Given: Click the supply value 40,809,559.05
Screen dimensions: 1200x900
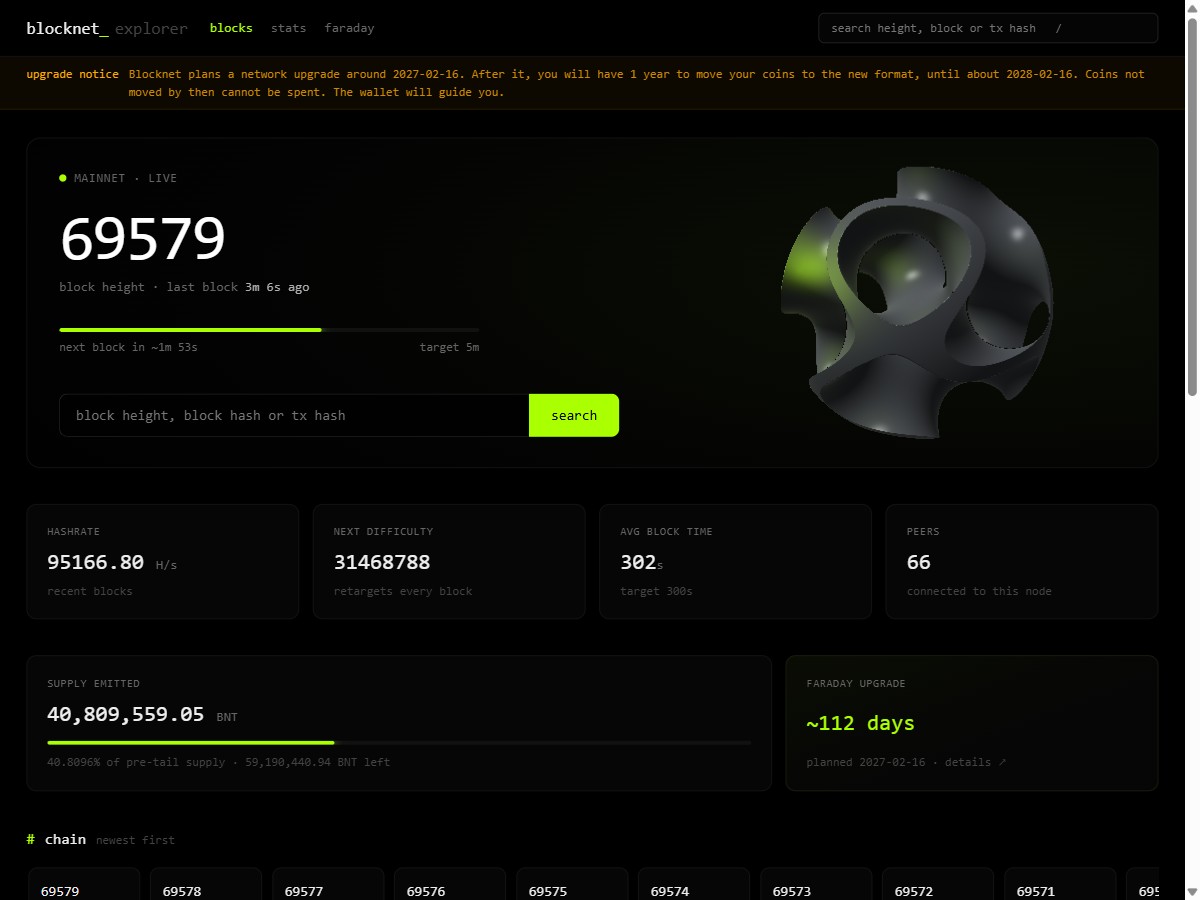Looking at the screenshot, I should 126,714.
